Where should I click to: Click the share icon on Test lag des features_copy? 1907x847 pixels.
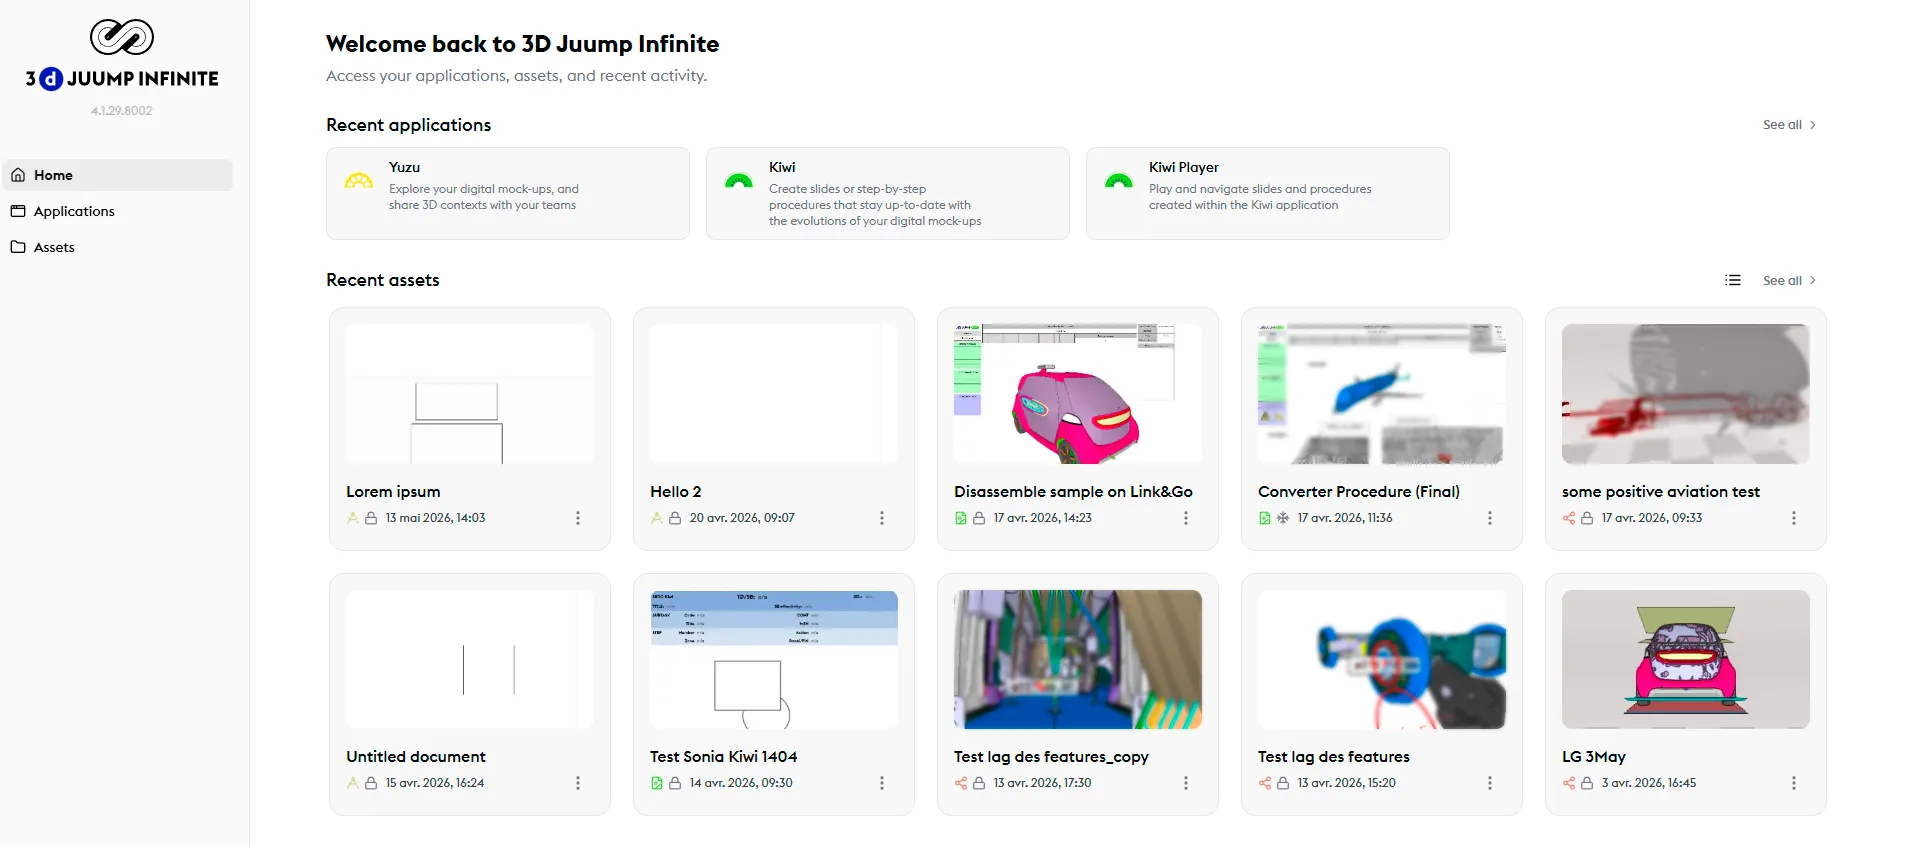(x=961, y=783)
